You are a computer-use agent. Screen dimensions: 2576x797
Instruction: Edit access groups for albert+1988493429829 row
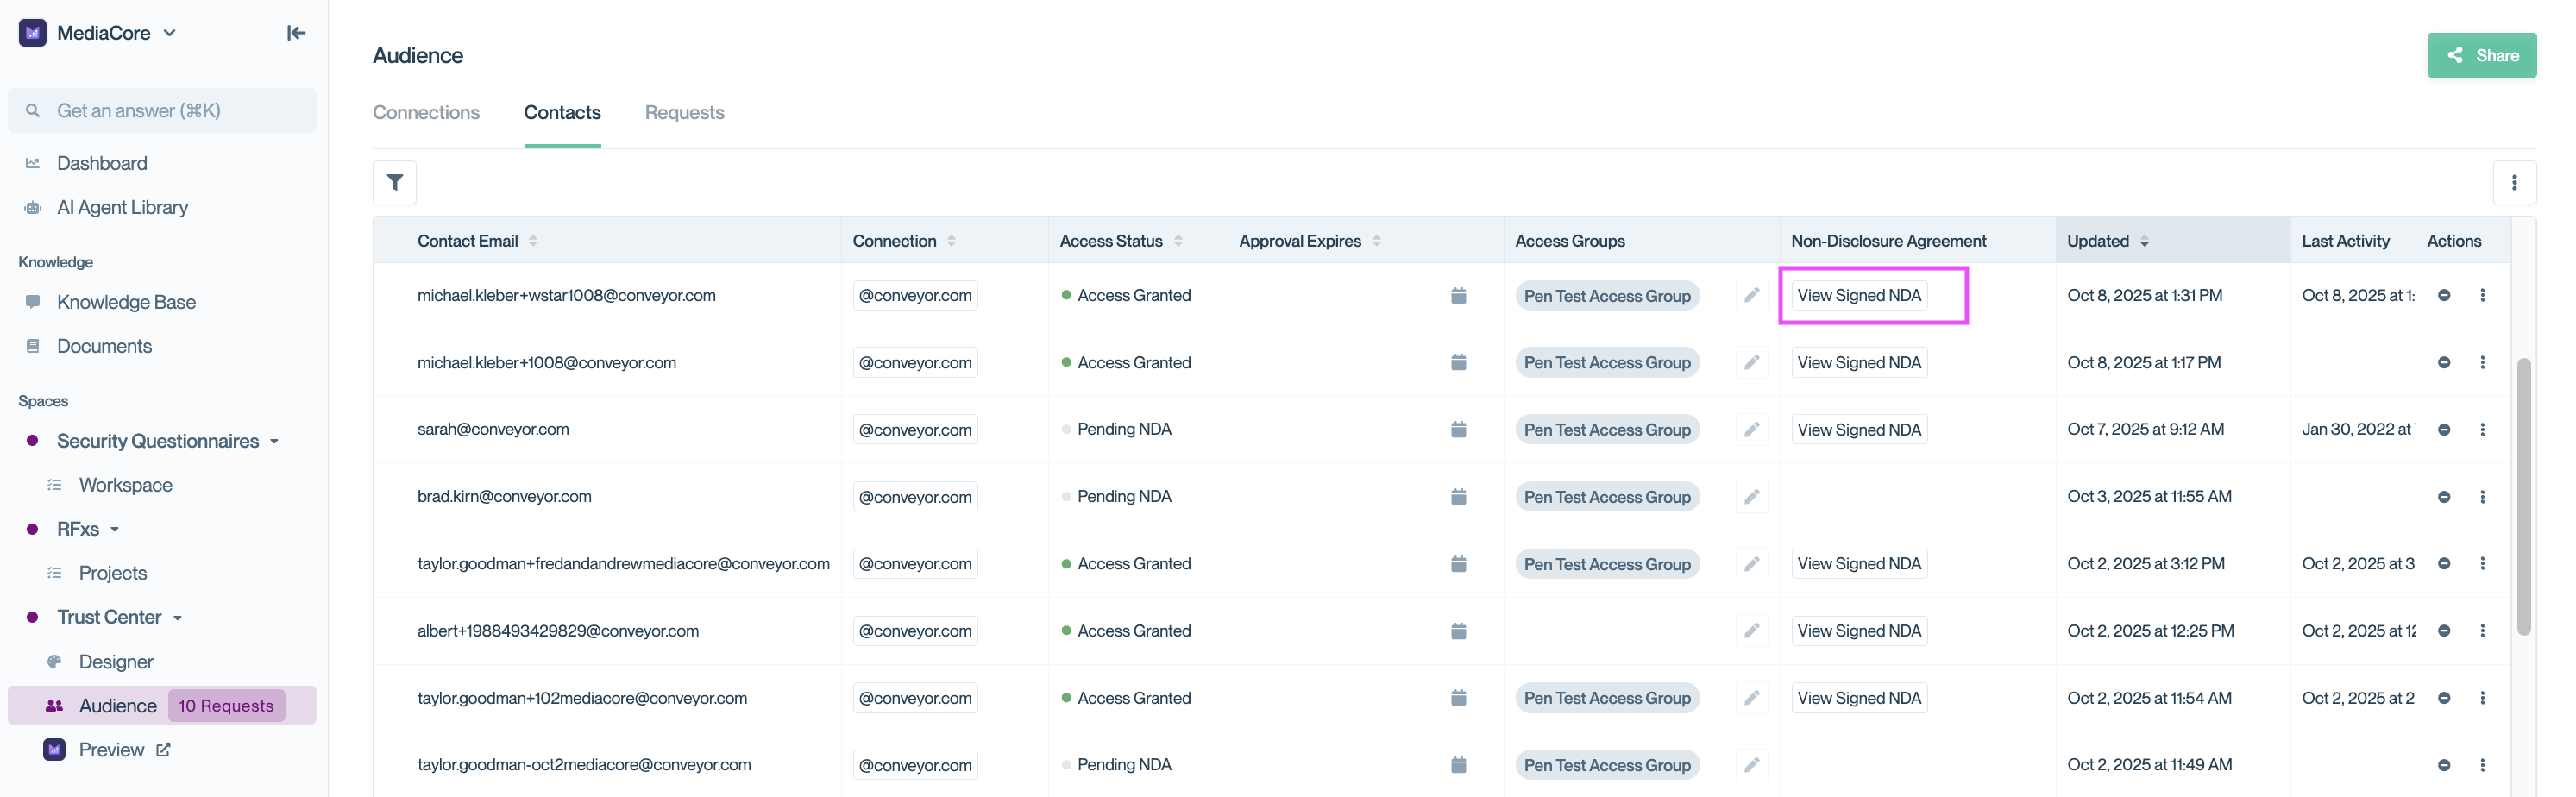point(1751,630)
